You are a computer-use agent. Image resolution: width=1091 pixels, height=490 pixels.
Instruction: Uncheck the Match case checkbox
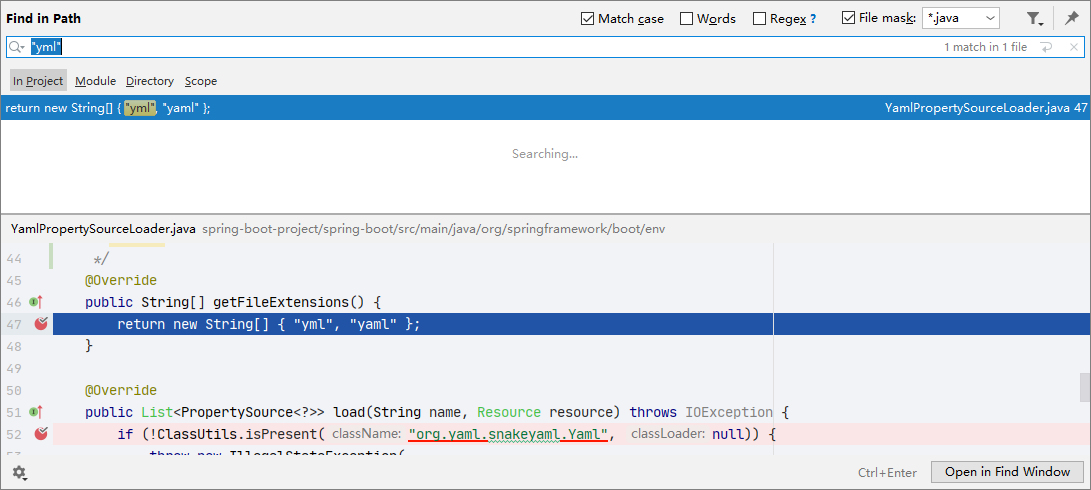[588, 19]
